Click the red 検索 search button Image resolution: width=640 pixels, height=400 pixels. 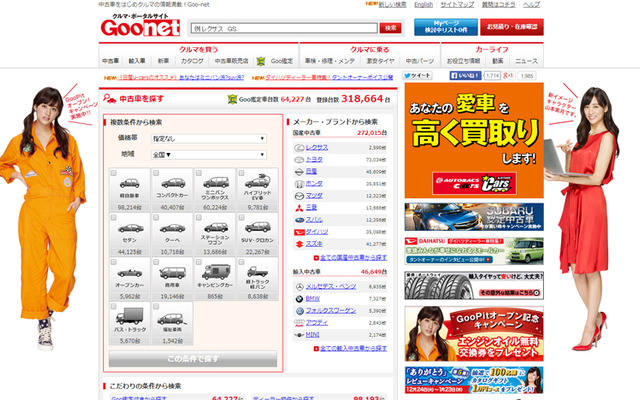(x=390, y=28)
